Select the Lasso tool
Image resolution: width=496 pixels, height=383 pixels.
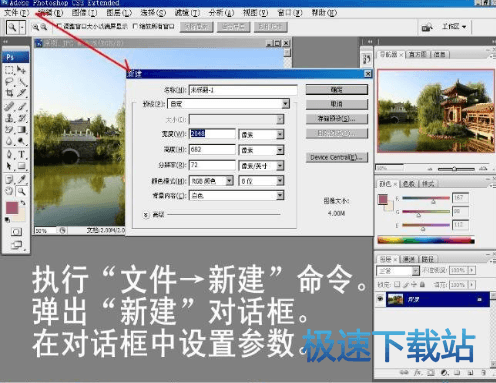pyautogui.click(x=9, y=81)
